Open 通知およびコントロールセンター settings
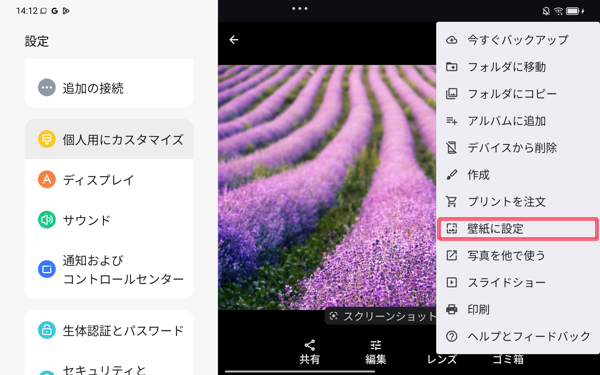Viewport: 600px width, 375px height. 109,269
